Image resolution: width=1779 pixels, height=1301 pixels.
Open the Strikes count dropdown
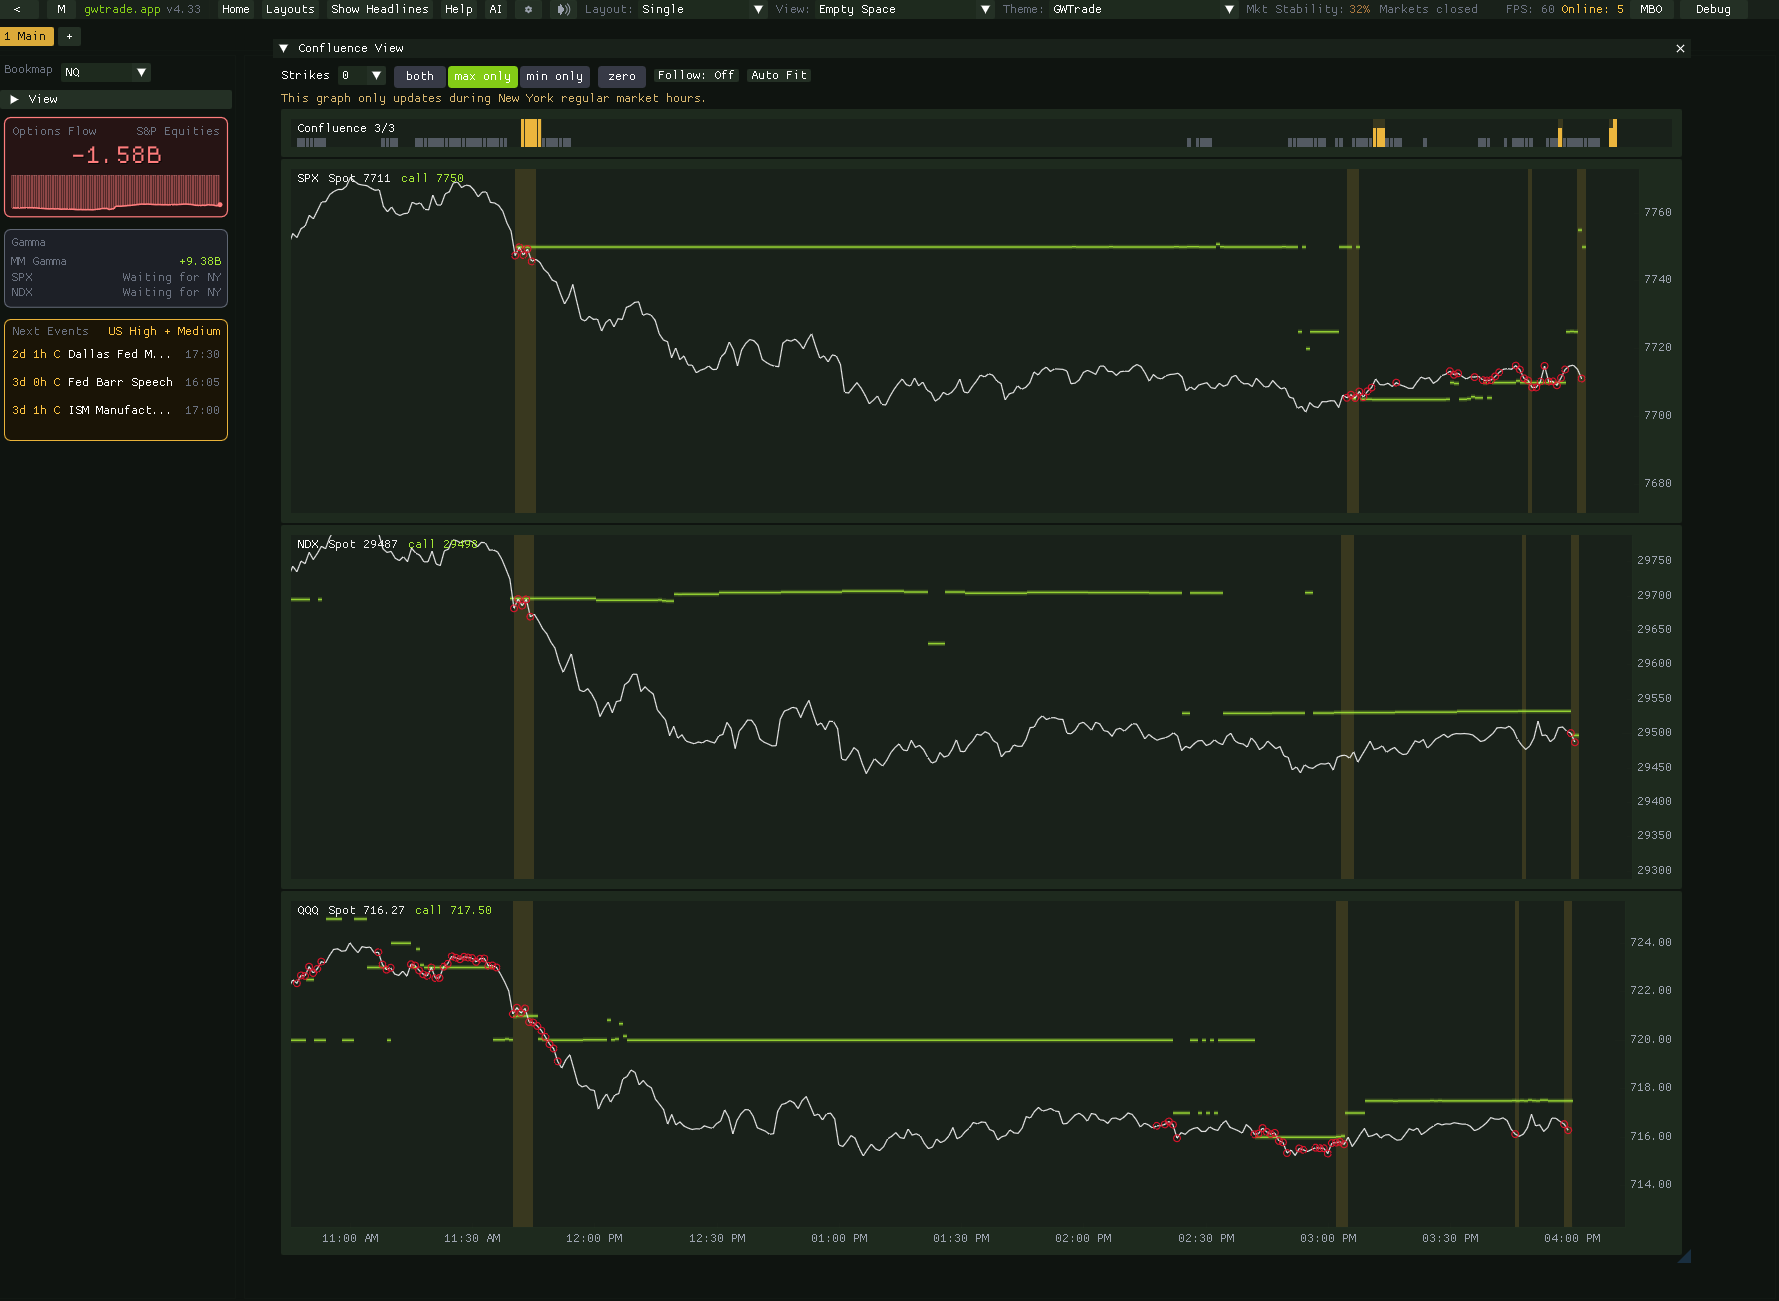pyautogui.click(x=361, y=75)
